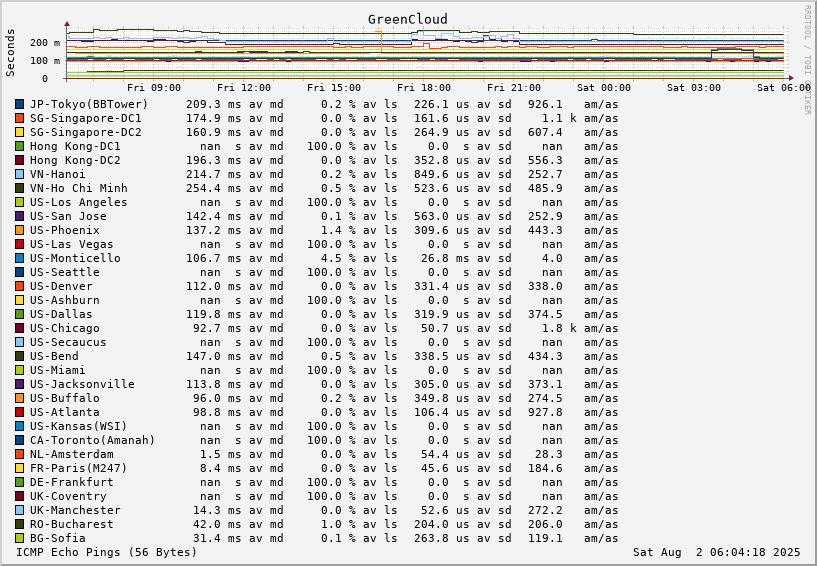Screen dimensions: 817x566
Task: Select the US-Seattle label
Action: (65, 272)
